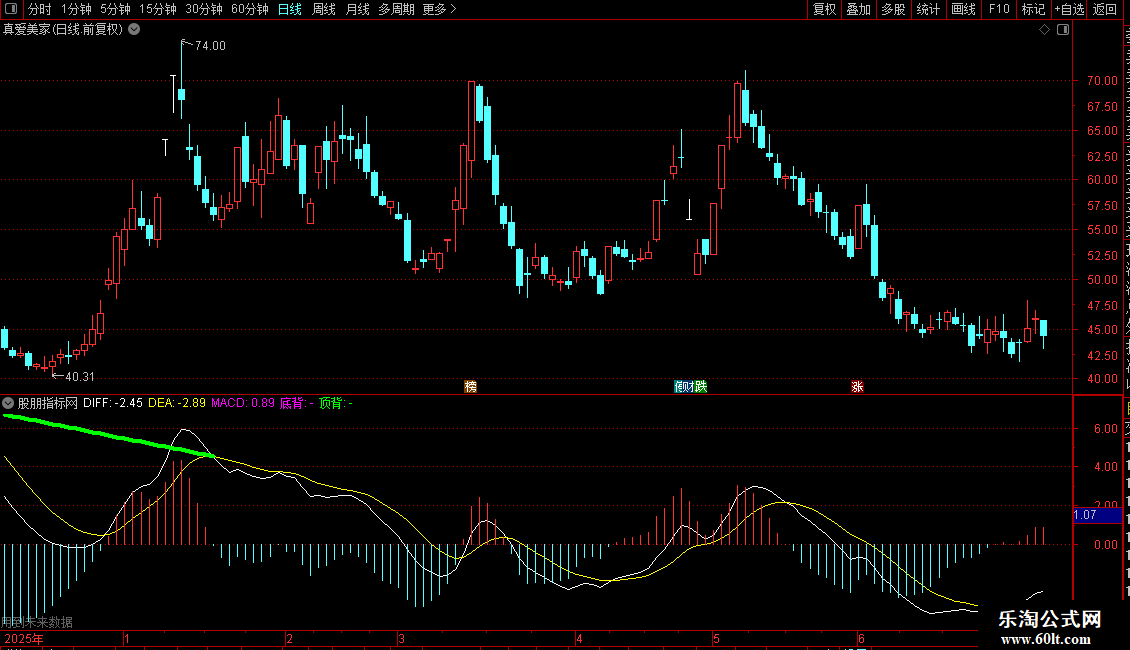
Task: Select the 1分钟 period tab
Action: [x=76, y=9]
